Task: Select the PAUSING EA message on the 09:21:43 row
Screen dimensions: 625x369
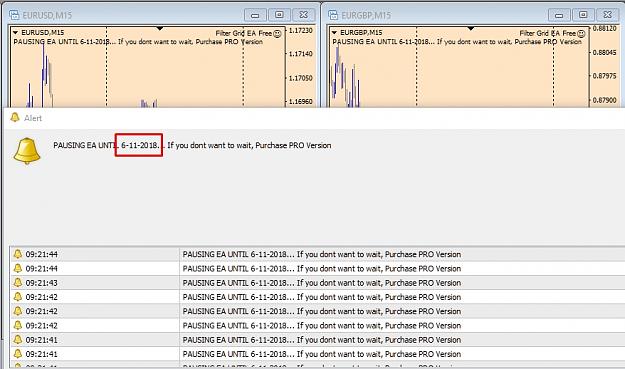Action: tap(322, 283)
